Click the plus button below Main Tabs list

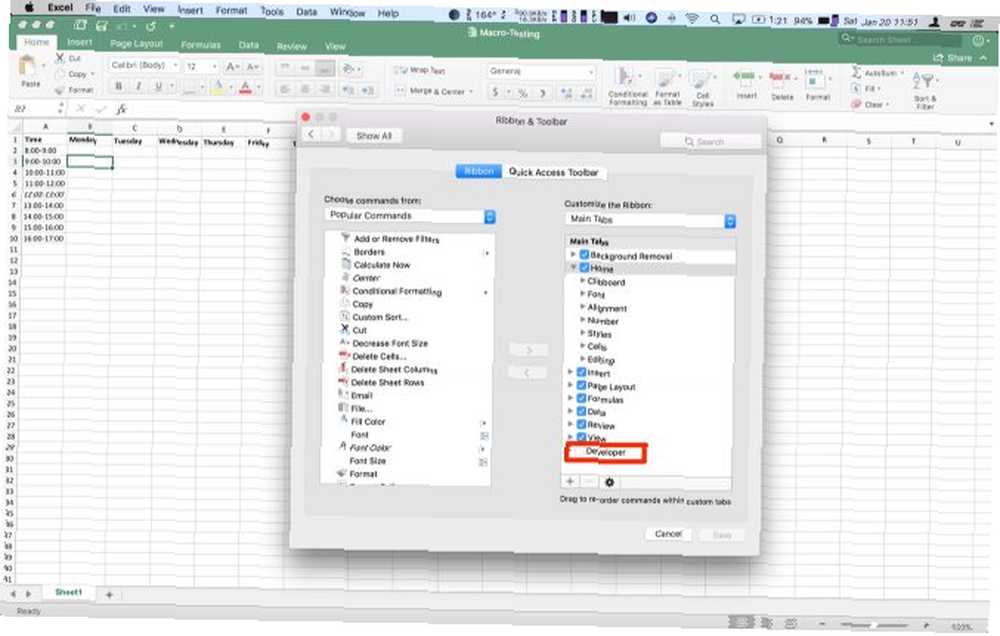[570, 482]
